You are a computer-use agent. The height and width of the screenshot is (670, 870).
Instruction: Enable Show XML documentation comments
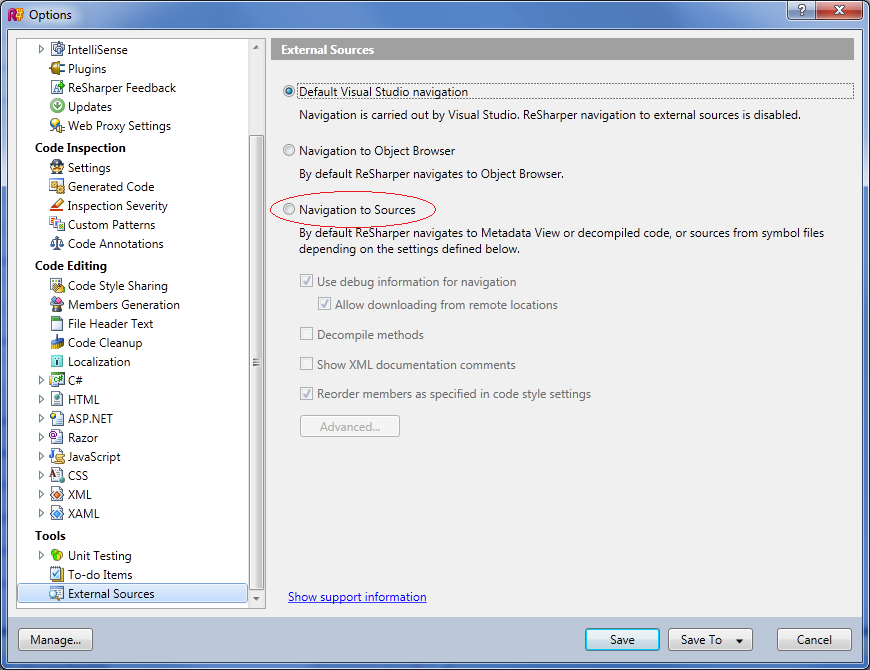click(x=306, y=364)
